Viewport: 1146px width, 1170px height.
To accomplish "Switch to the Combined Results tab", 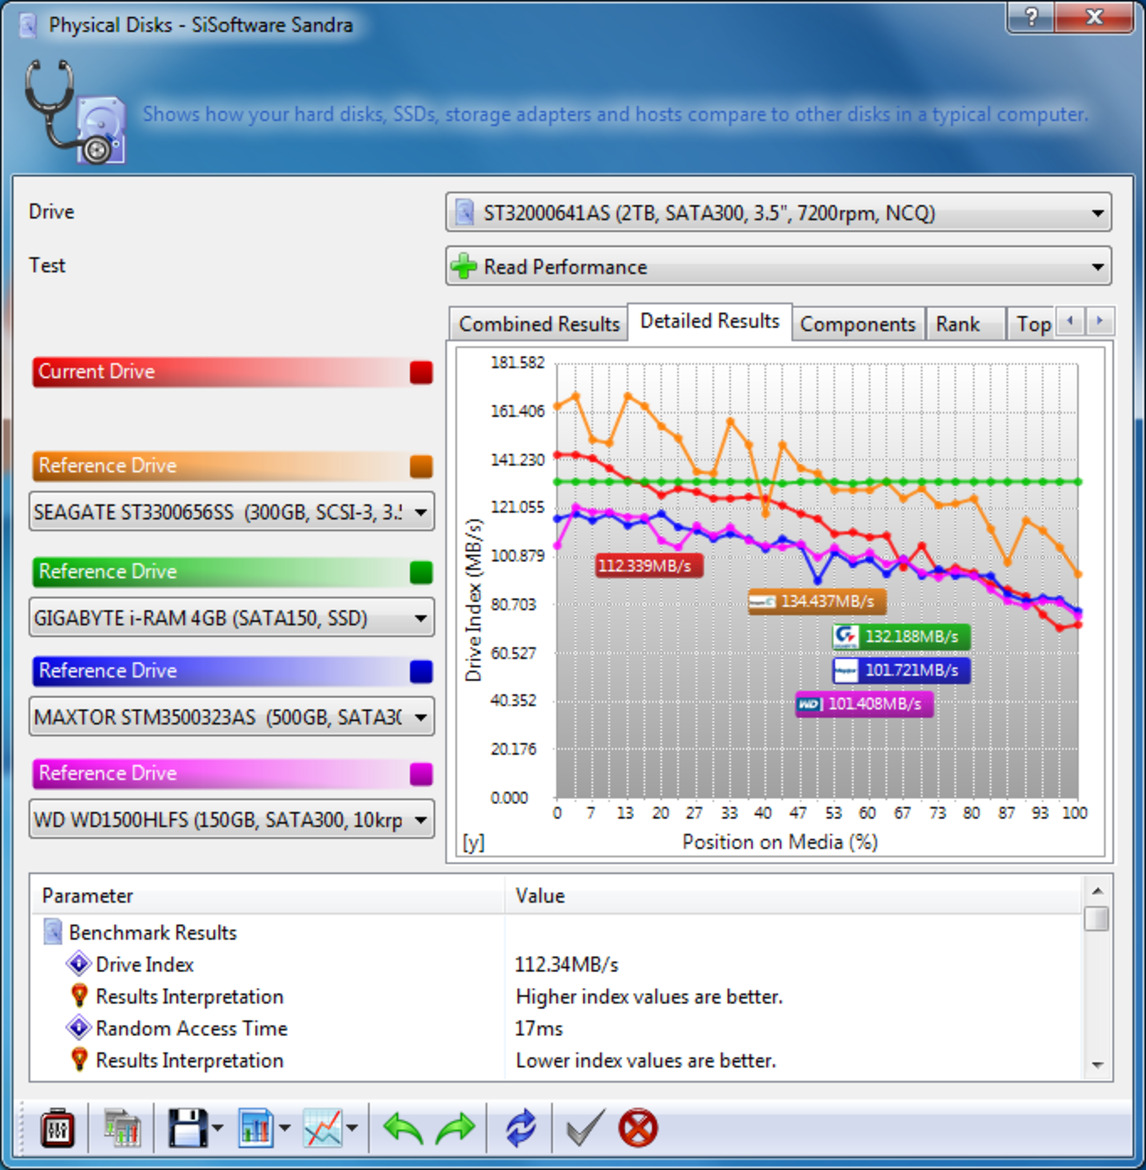I will click(x=539, y=324).
